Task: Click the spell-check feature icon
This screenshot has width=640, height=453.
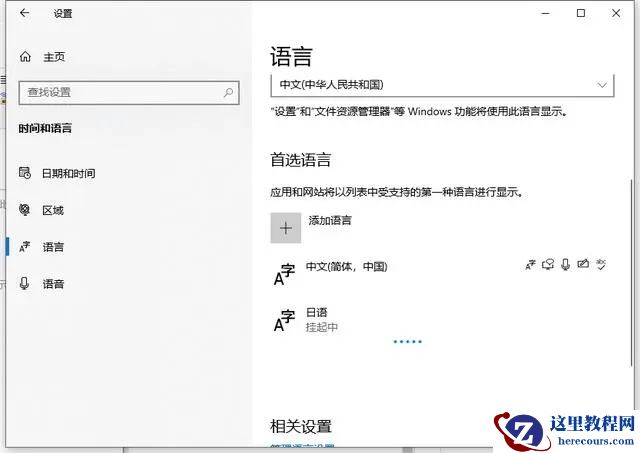Action: (601, 264)
